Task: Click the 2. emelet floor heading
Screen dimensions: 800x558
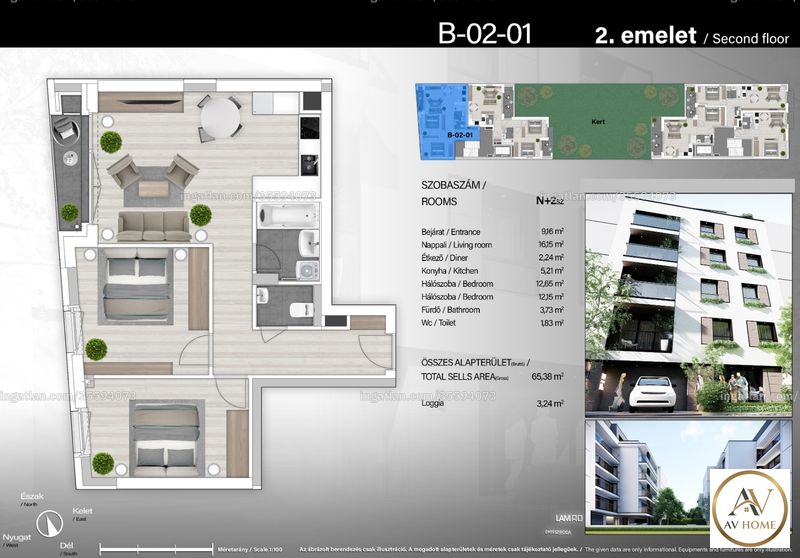Action: tap(645, 35)
